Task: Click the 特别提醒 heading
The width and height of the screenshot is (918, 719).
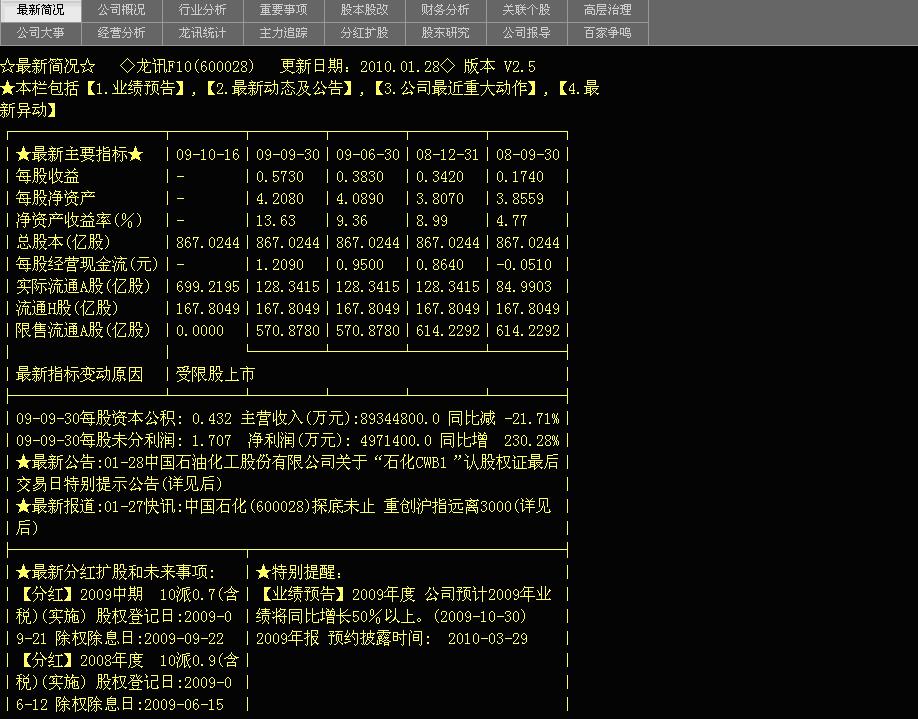Action: tap(299, 572)
